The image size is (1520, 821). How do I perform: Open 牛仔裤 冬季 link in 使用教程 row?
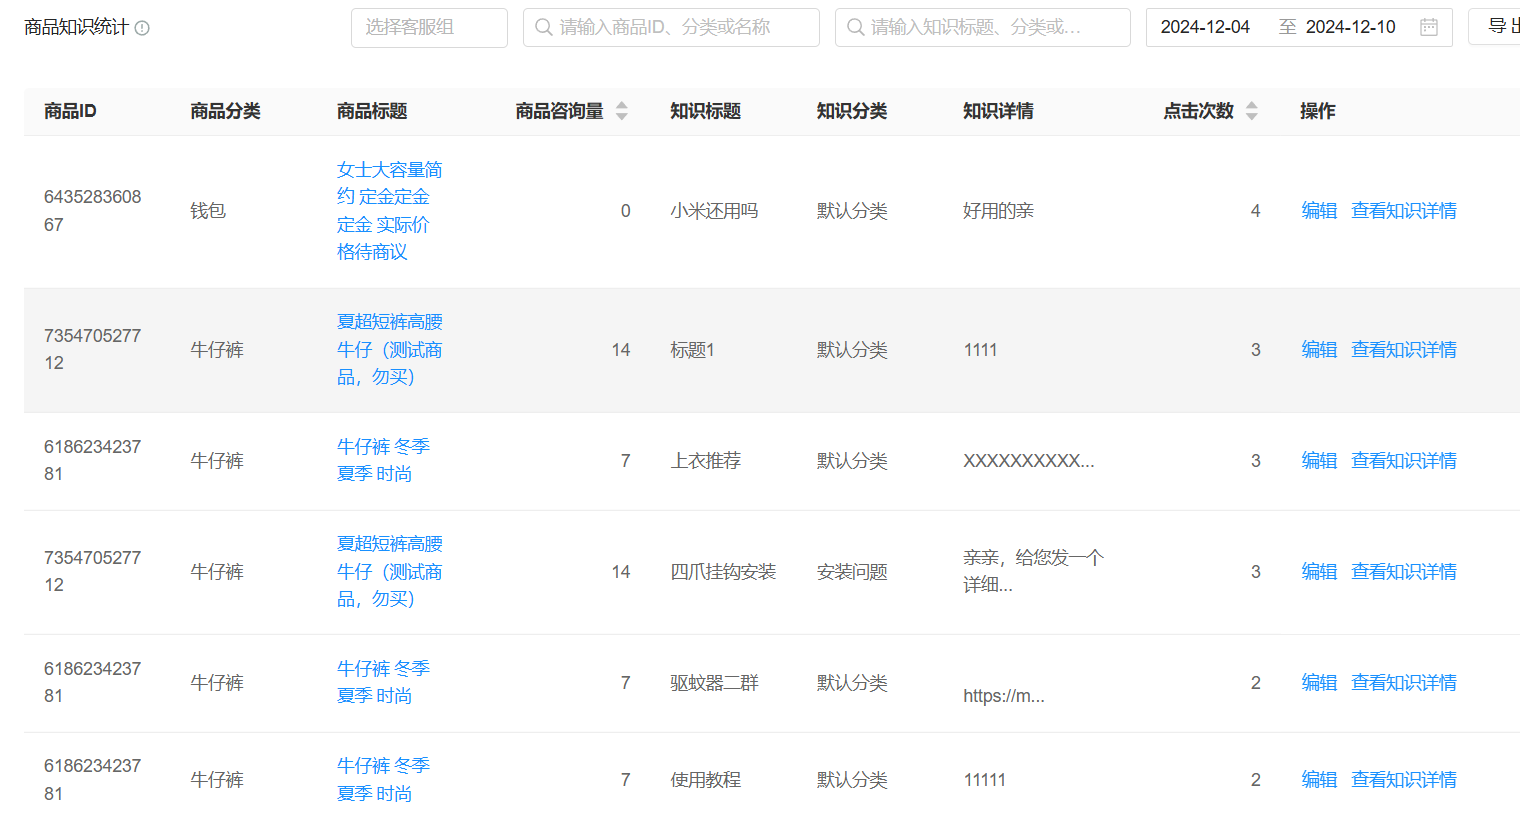pos(384,779)
